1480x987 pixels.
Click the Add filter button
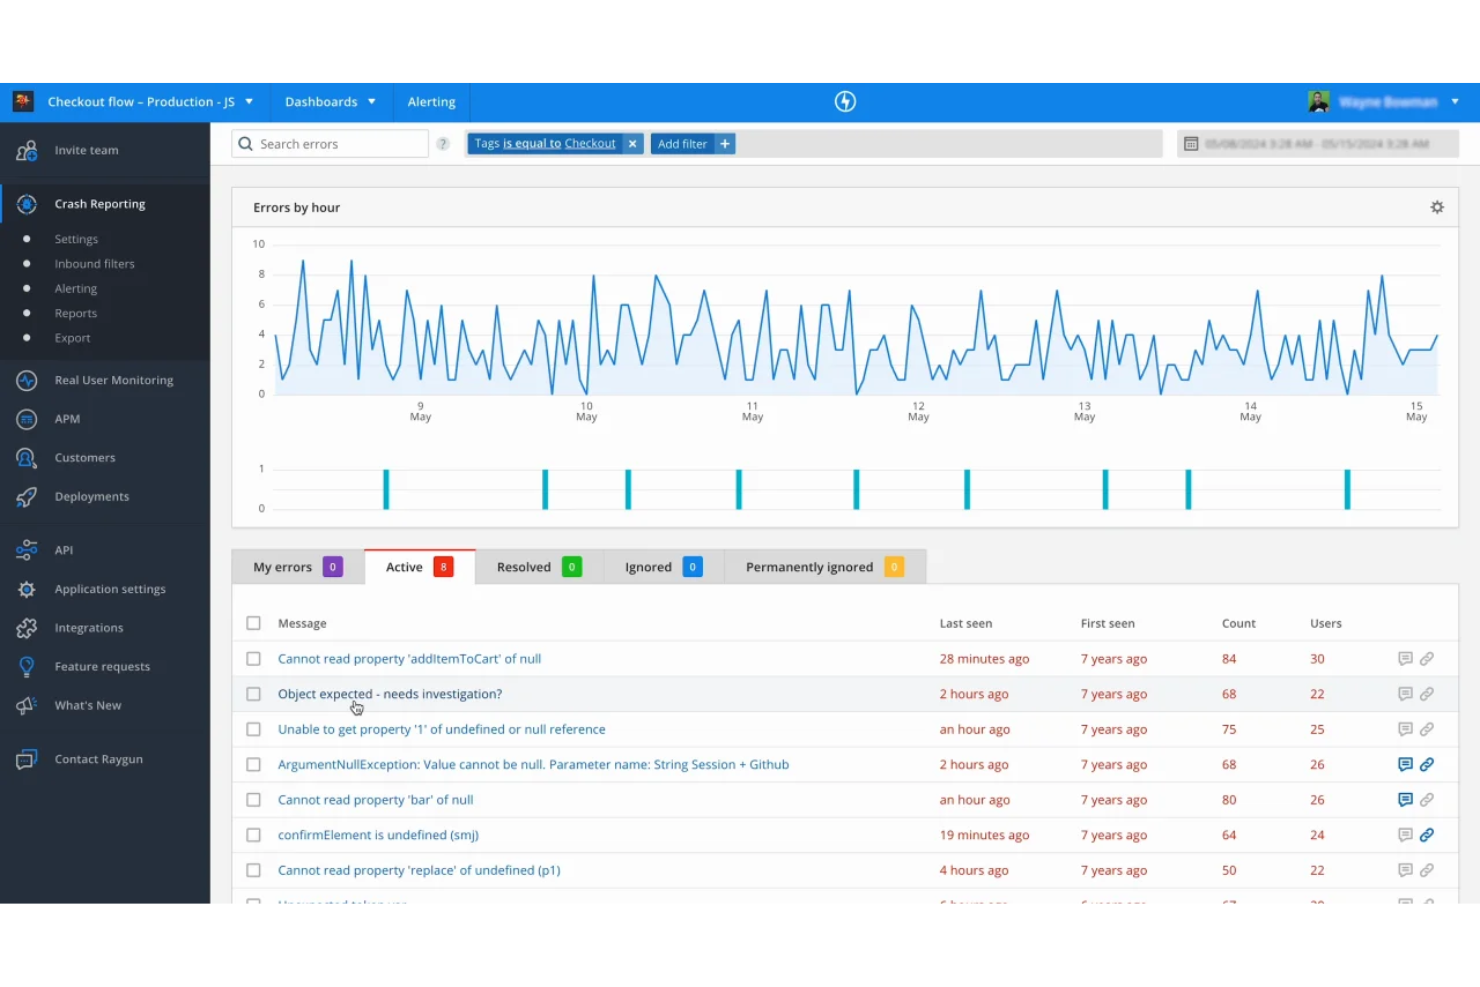[x=693, y=143]
